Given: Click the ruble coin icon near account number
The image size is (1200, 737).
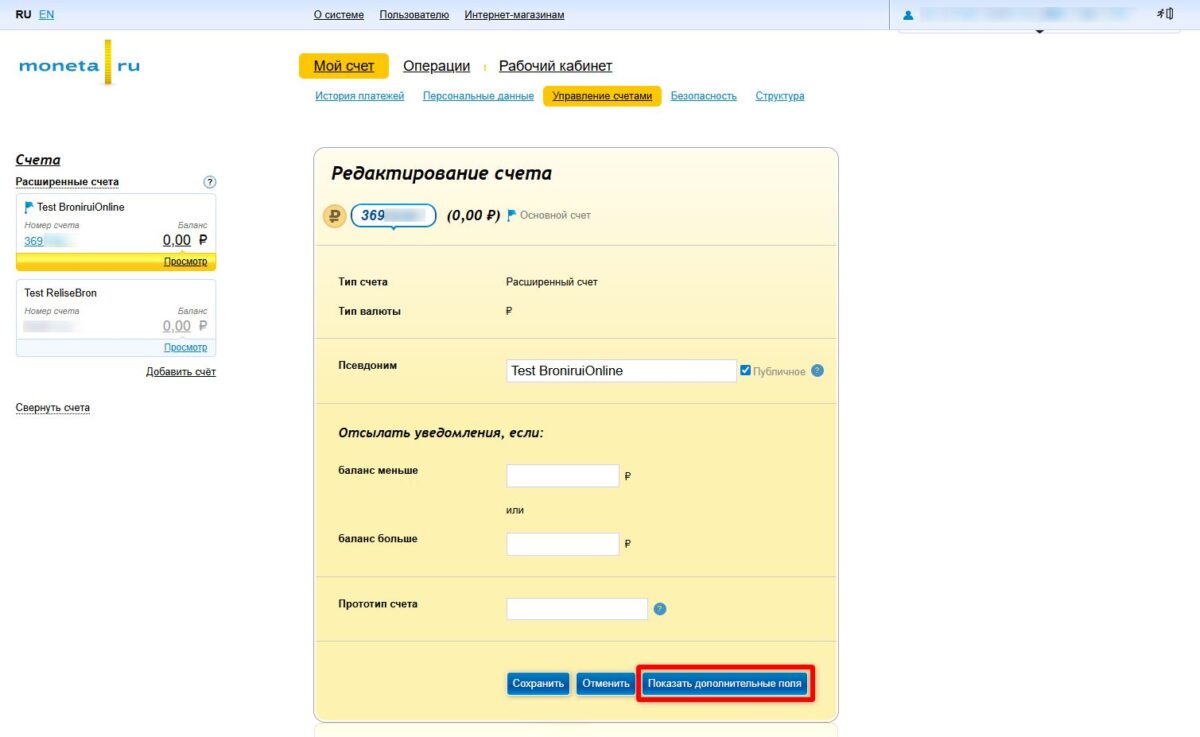Looking at the screenshot, I should 334,215.
